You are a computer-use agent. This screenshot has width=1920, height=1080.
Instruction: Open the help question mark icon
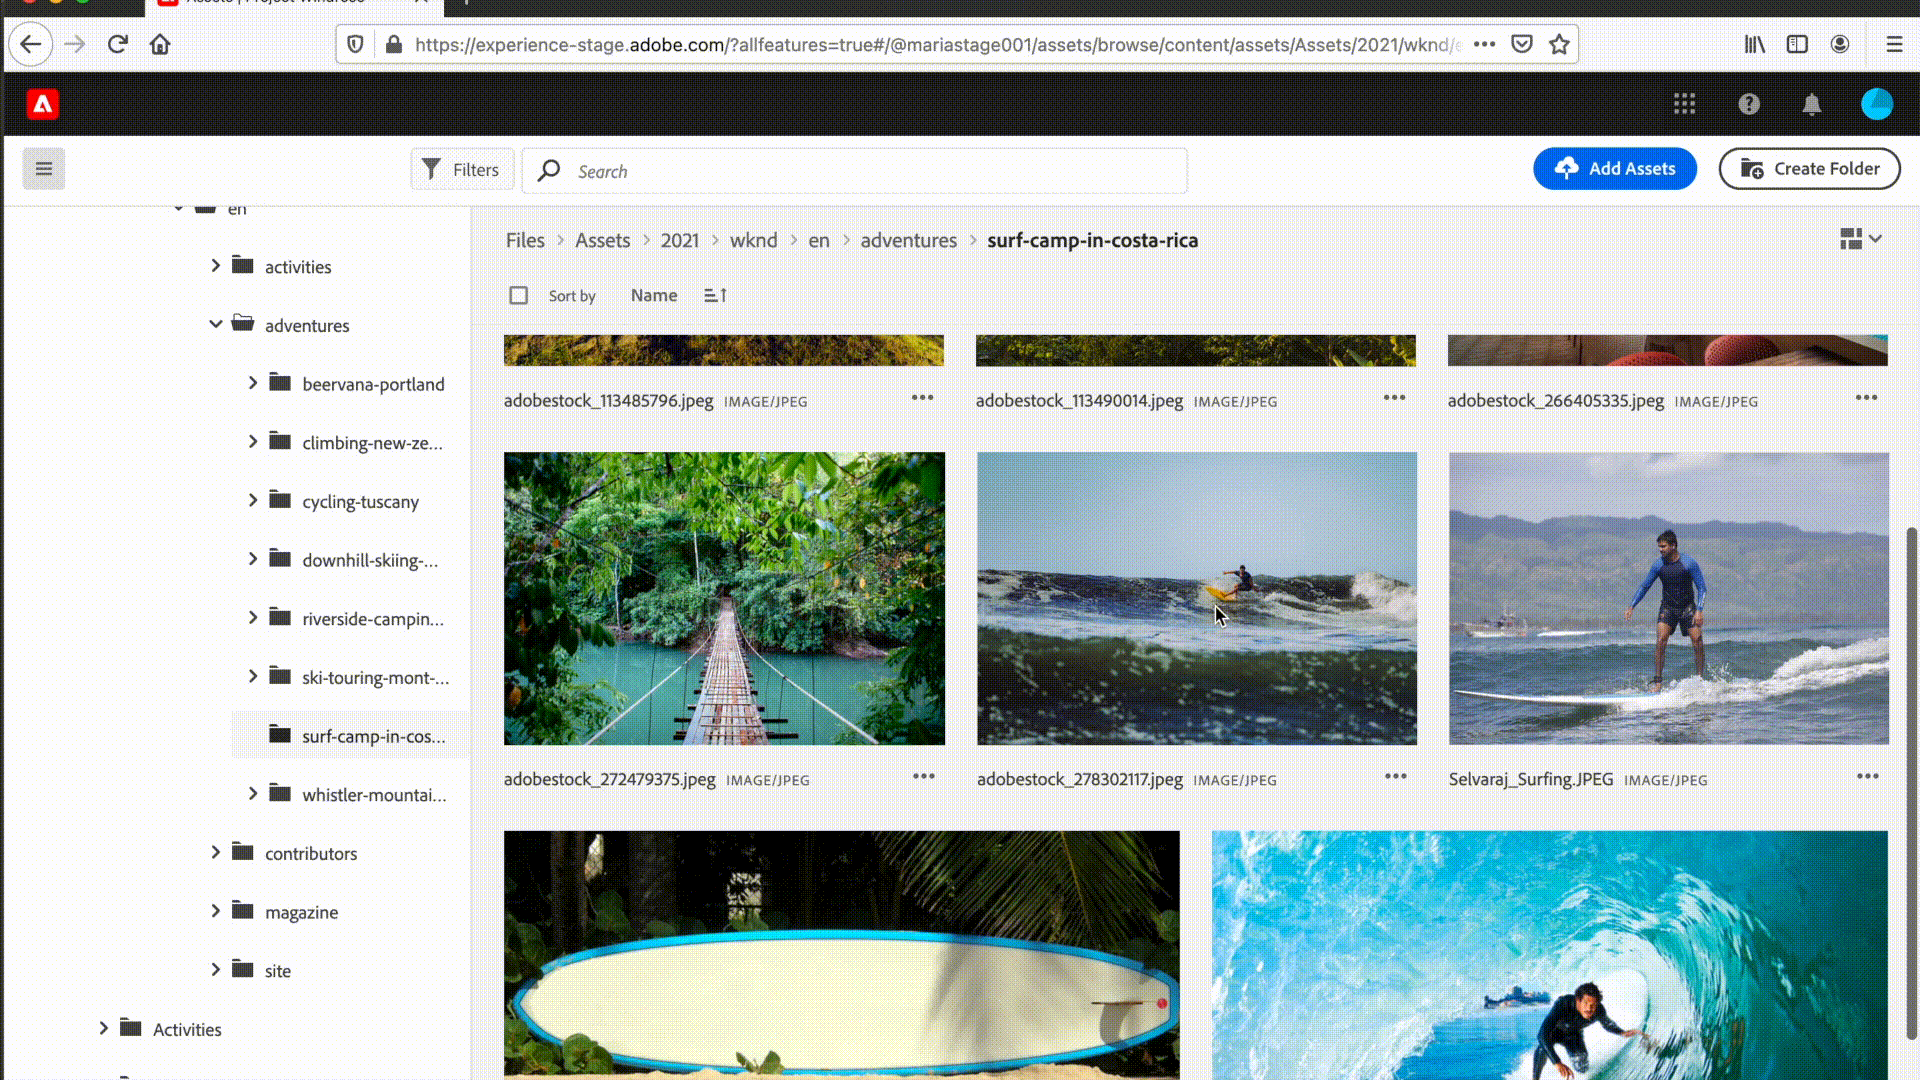click(x=1748, y=104)
